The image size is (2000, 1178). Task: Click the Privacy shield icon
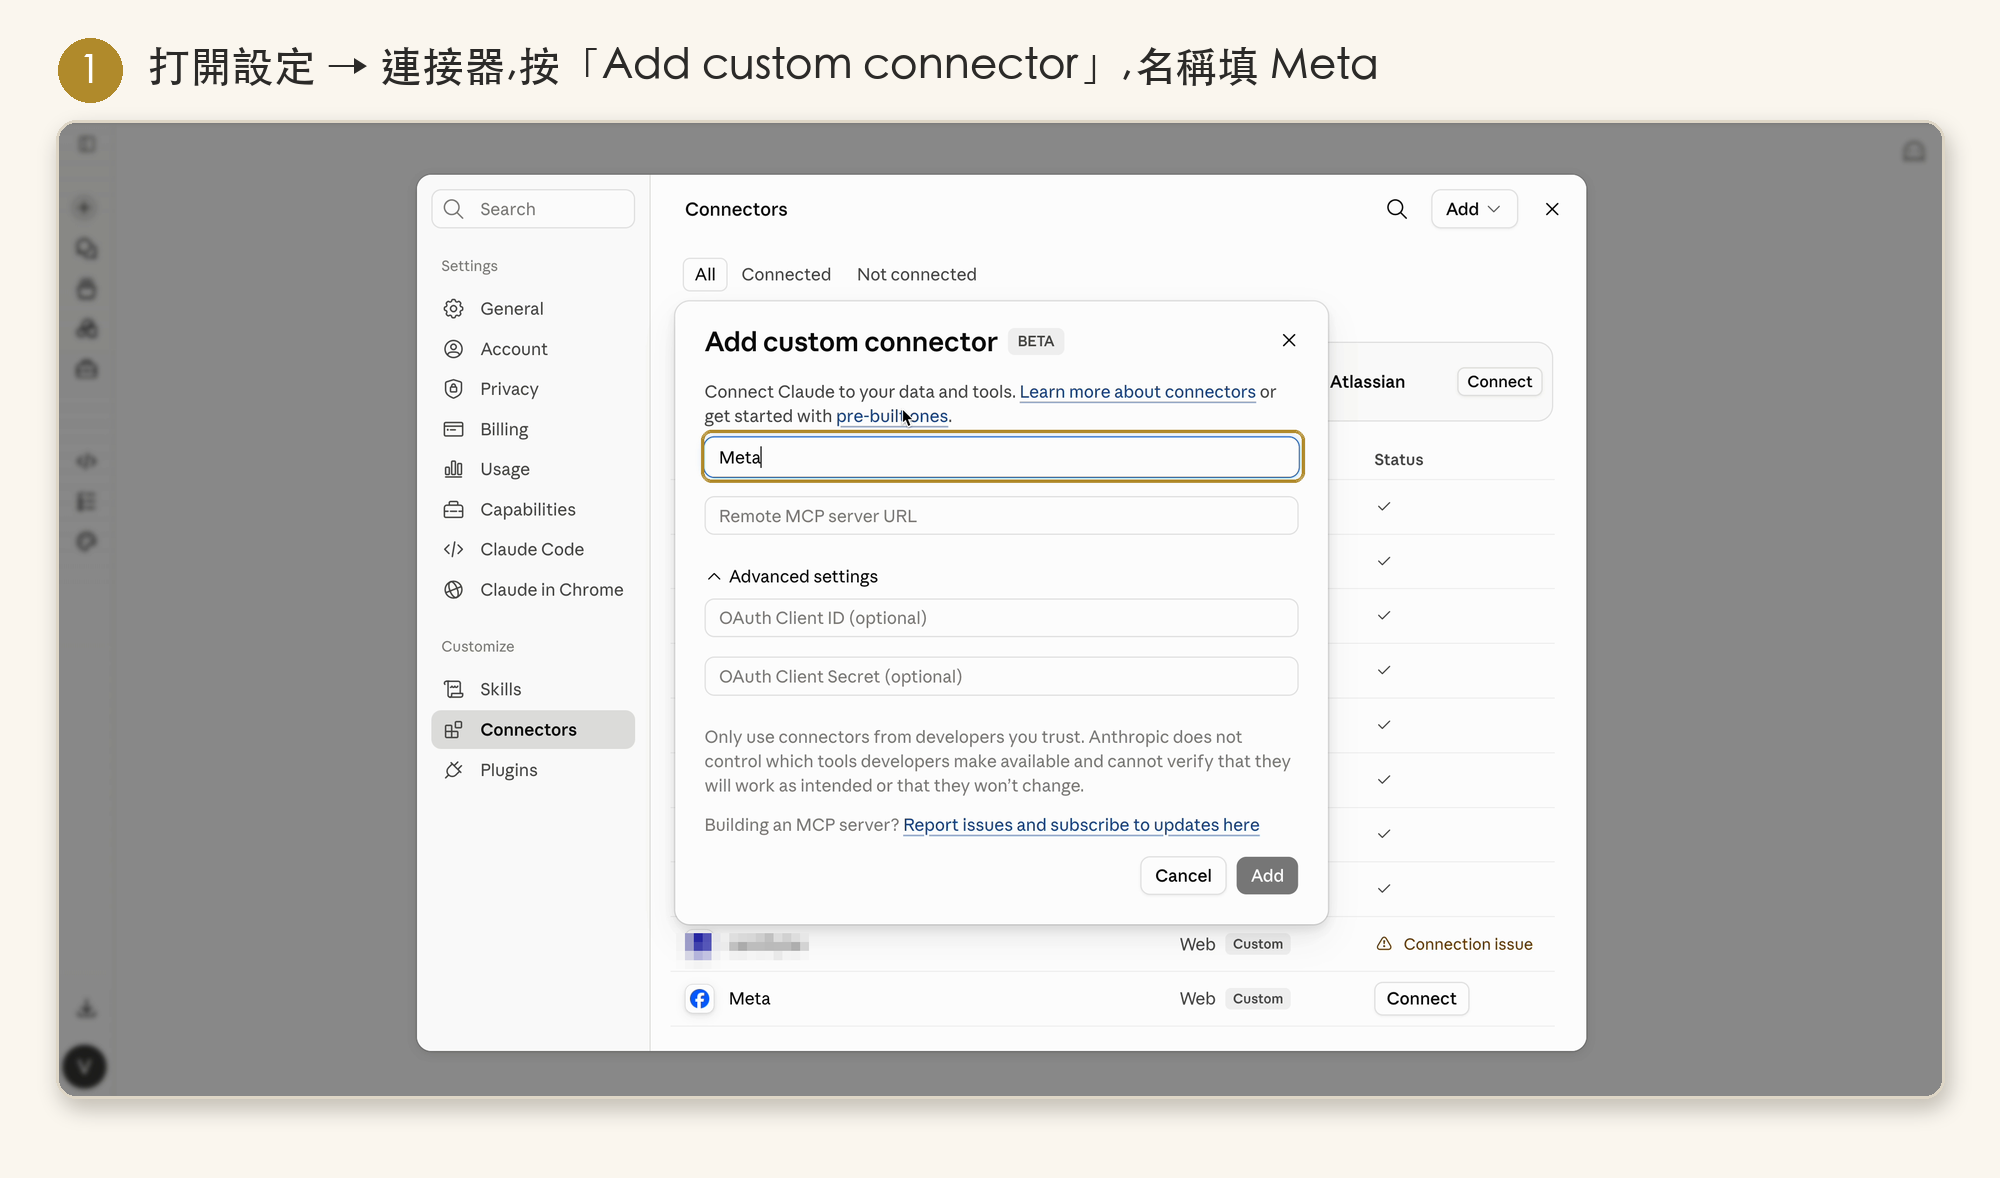pyautogui.click(x=454, y=389)
